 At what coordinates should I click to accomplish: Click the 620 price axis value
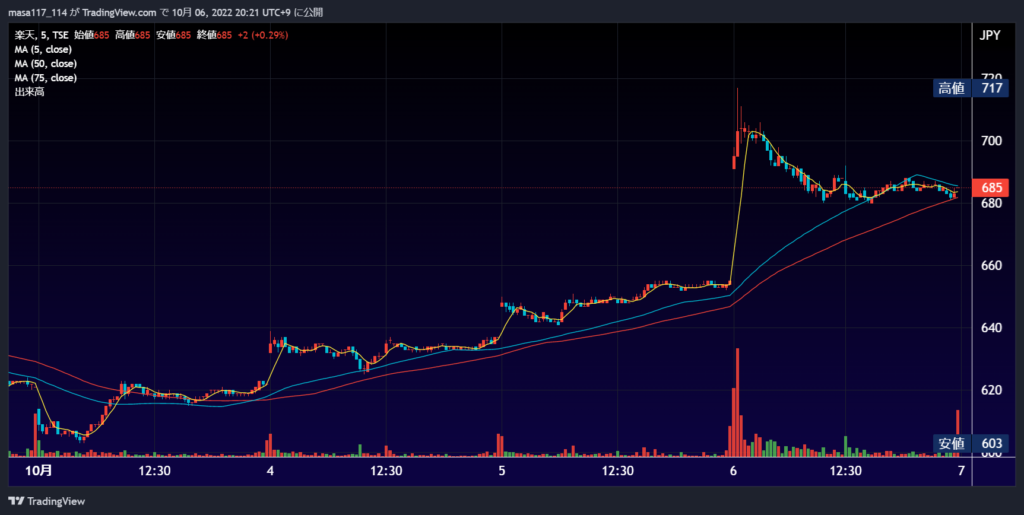coord(991,390)
